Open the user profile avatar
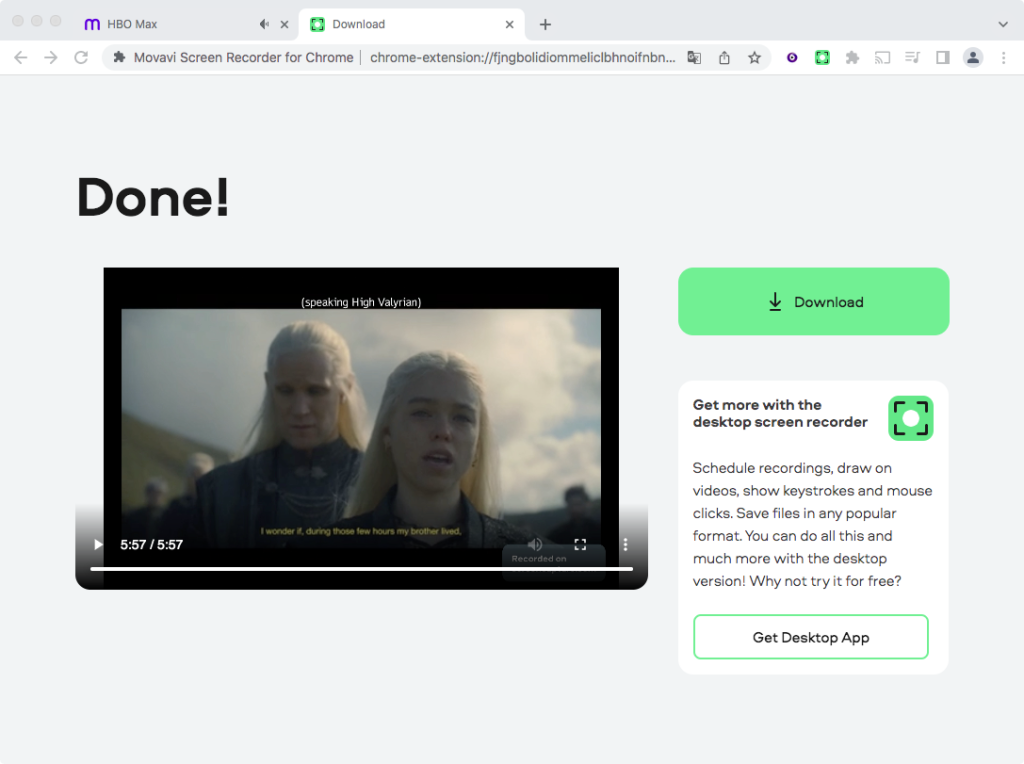The height and width of the screenshot is (764, 1024). pyautogui.click(x=972, y=57)
